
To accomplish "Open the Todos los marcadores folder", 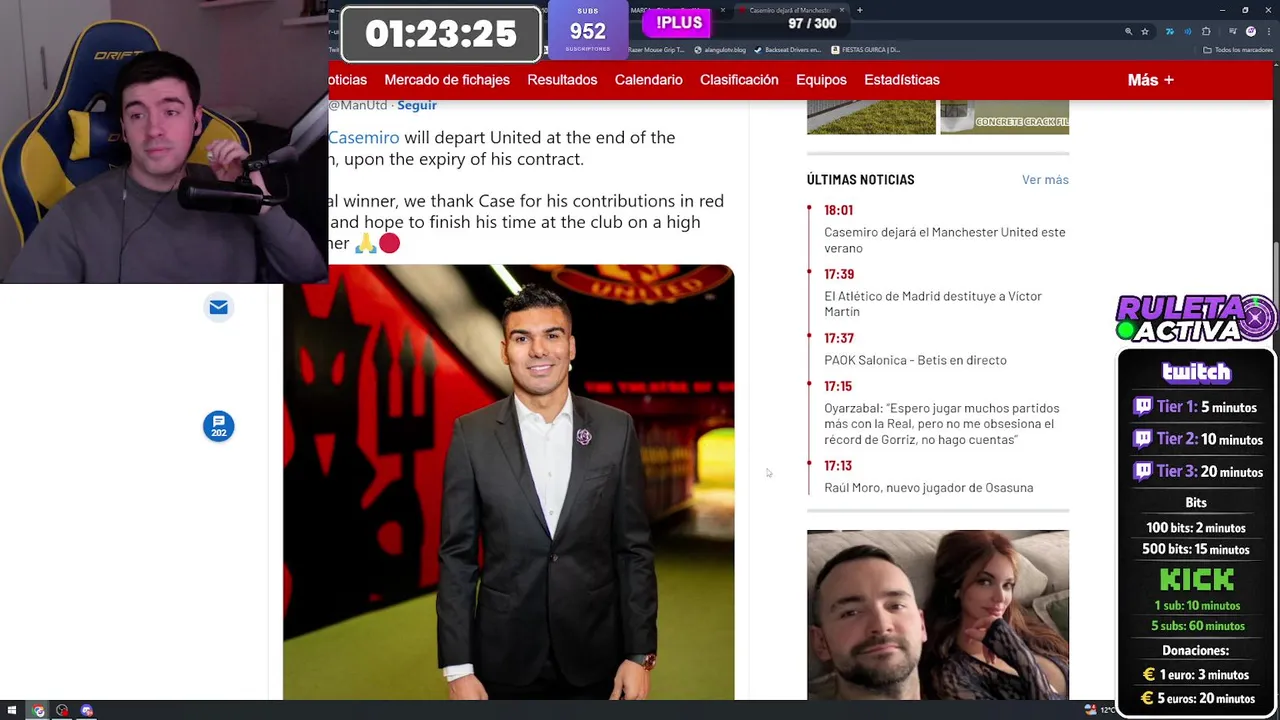I will [x=1238, y=50].
